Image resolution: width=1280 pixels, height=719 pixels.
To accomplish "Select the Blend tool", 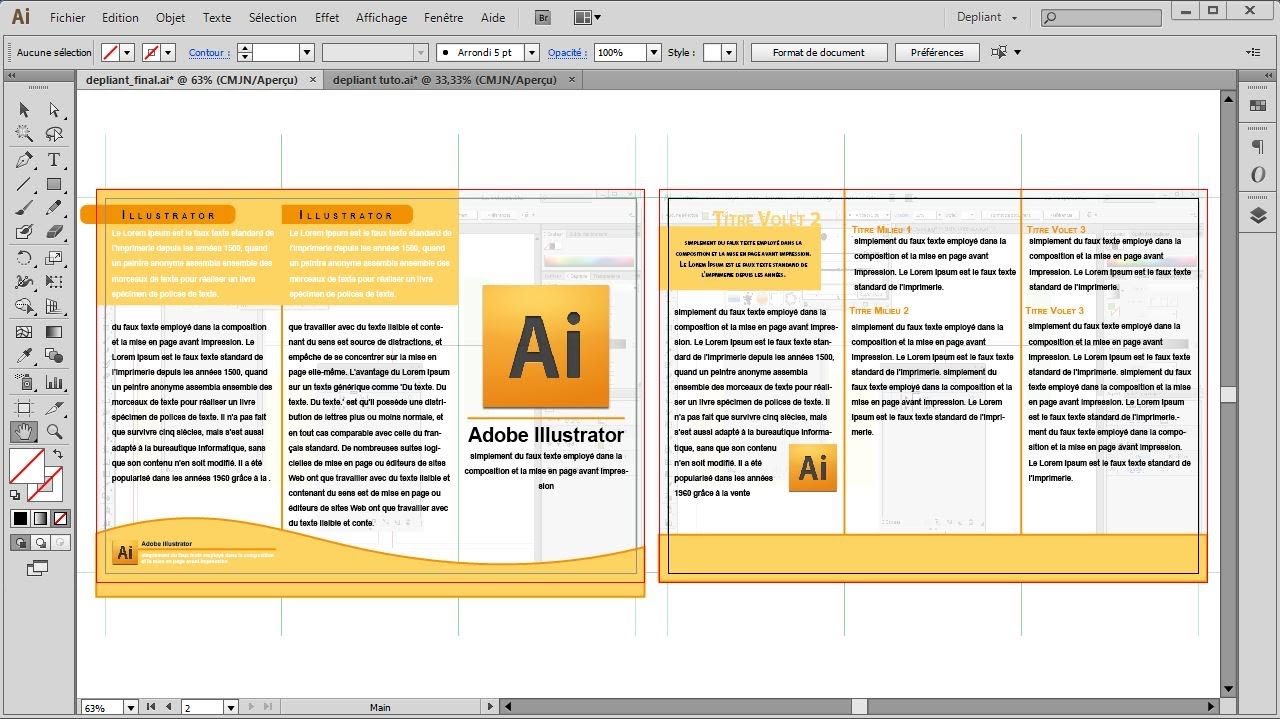I will [x=54, y=356].
